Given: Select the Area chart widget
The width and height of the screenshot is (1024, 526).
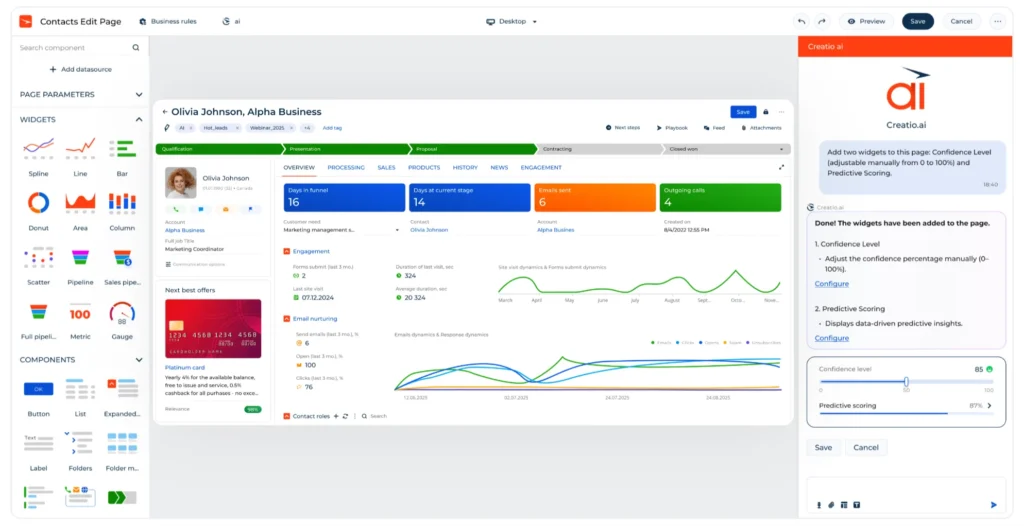Looking at the screenshot, I should tap(80, 210).
